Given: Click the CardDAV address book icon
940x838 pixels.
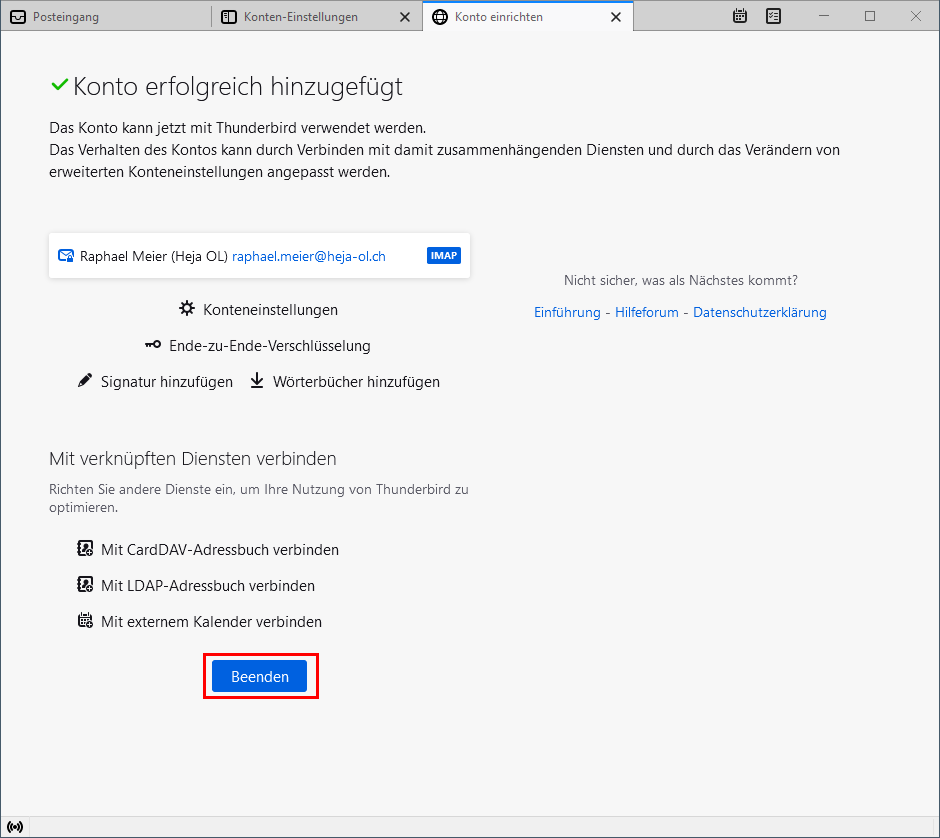Looking at the screenshot, I should pyautogui.click(x=85, y=550).
